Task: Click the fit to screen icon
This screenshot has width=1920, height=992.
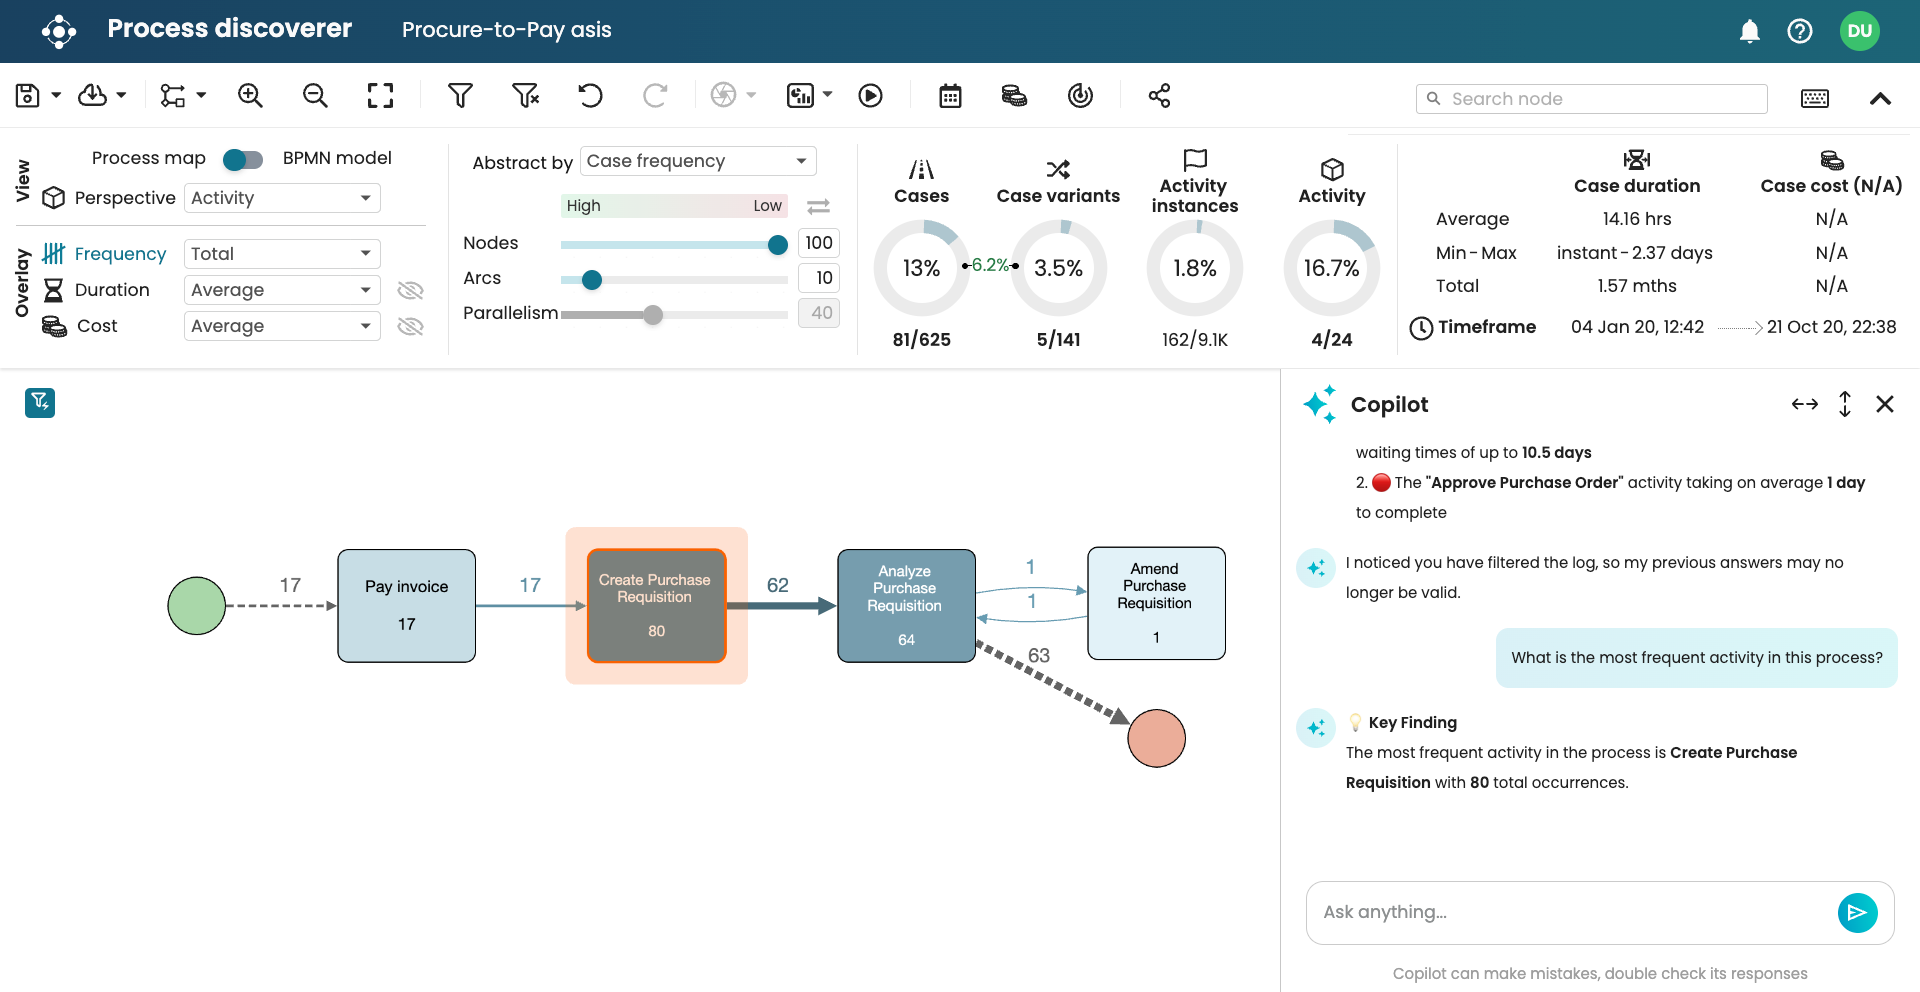Action: 380,96
